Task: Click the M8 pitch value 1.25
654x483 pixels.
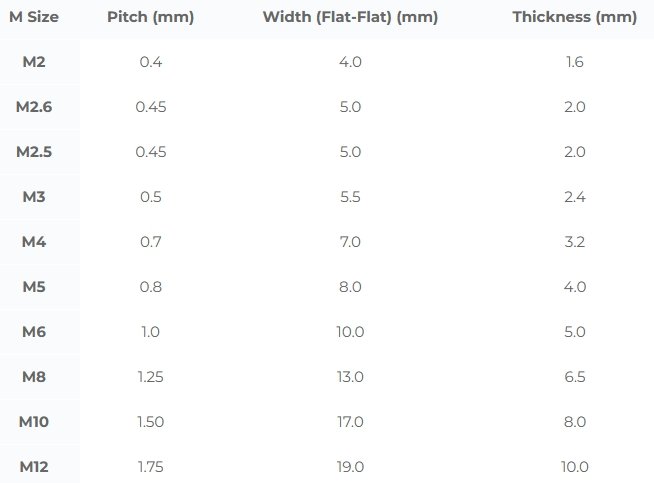Action: click(150, 377)
